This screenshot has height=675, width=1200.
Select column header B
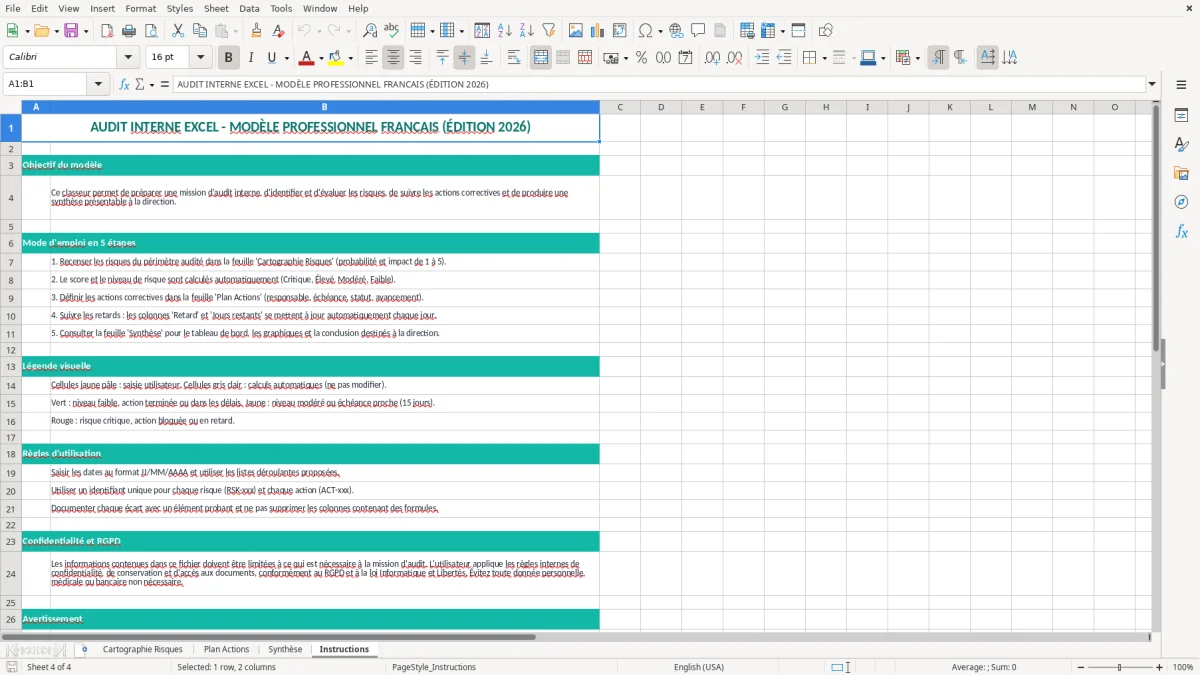tap(324, 107)
